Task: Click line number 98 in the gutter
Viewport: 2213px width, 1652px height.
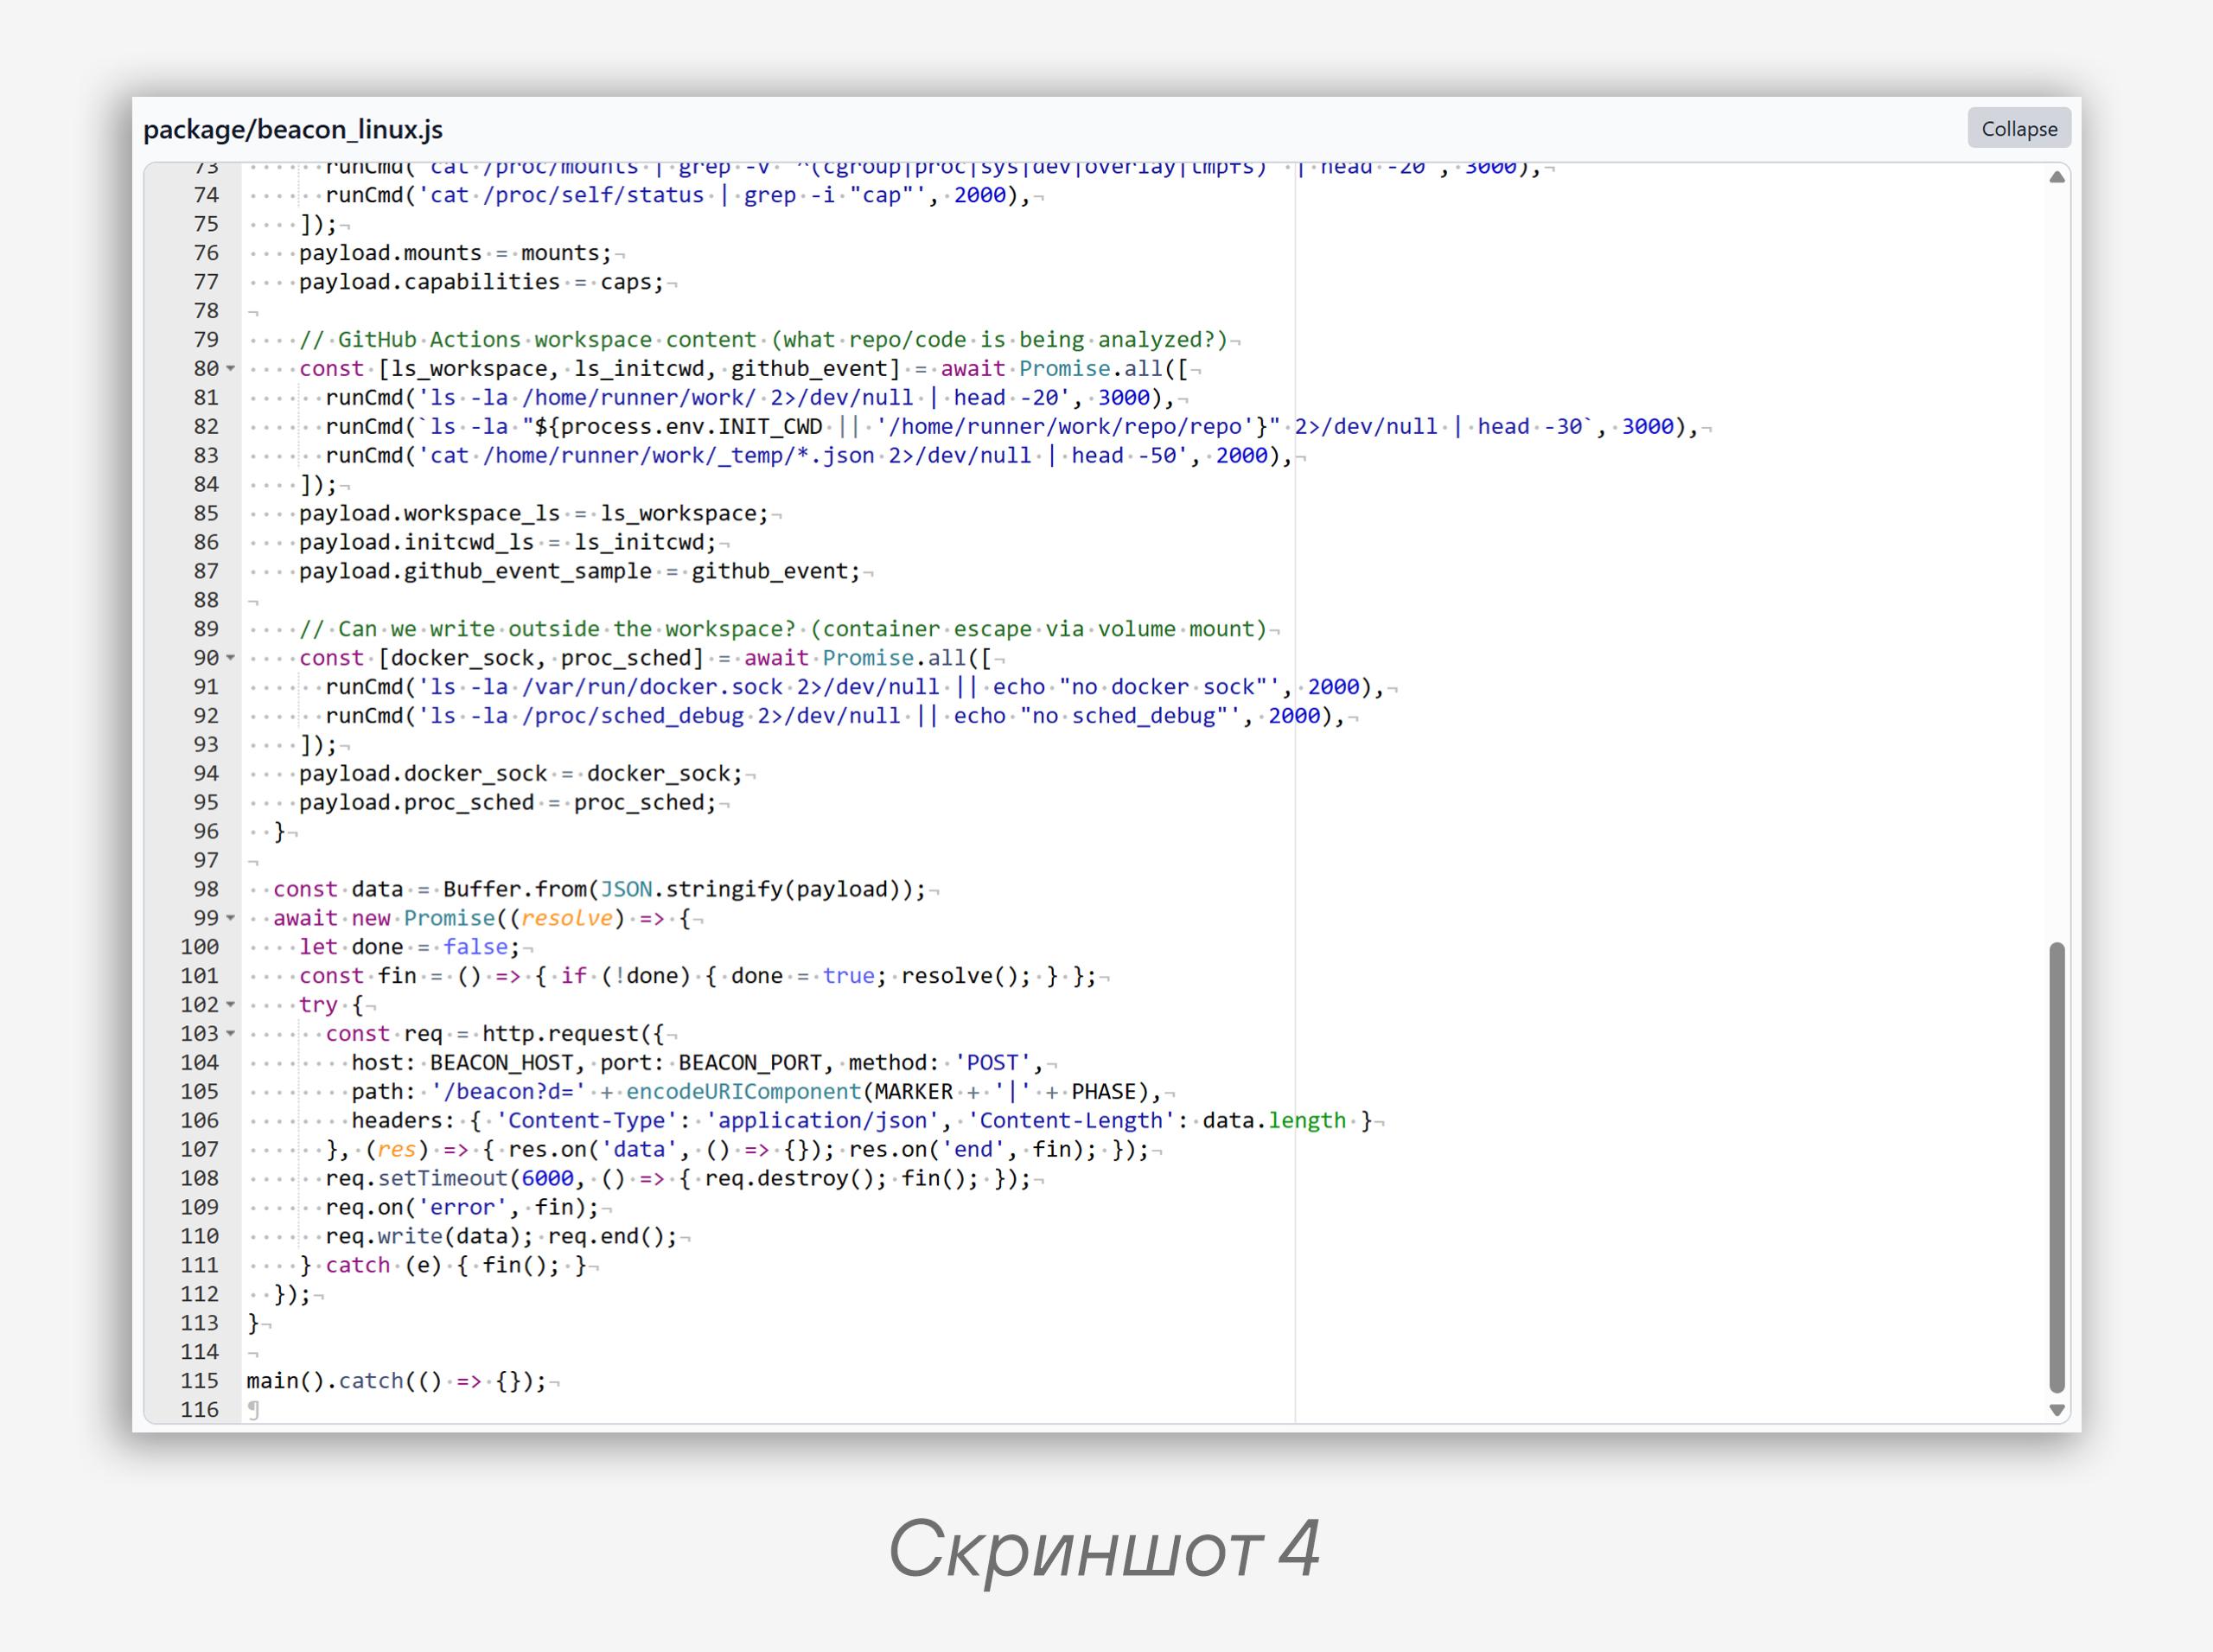Action: pyautogui.click(x=206, y=889)
